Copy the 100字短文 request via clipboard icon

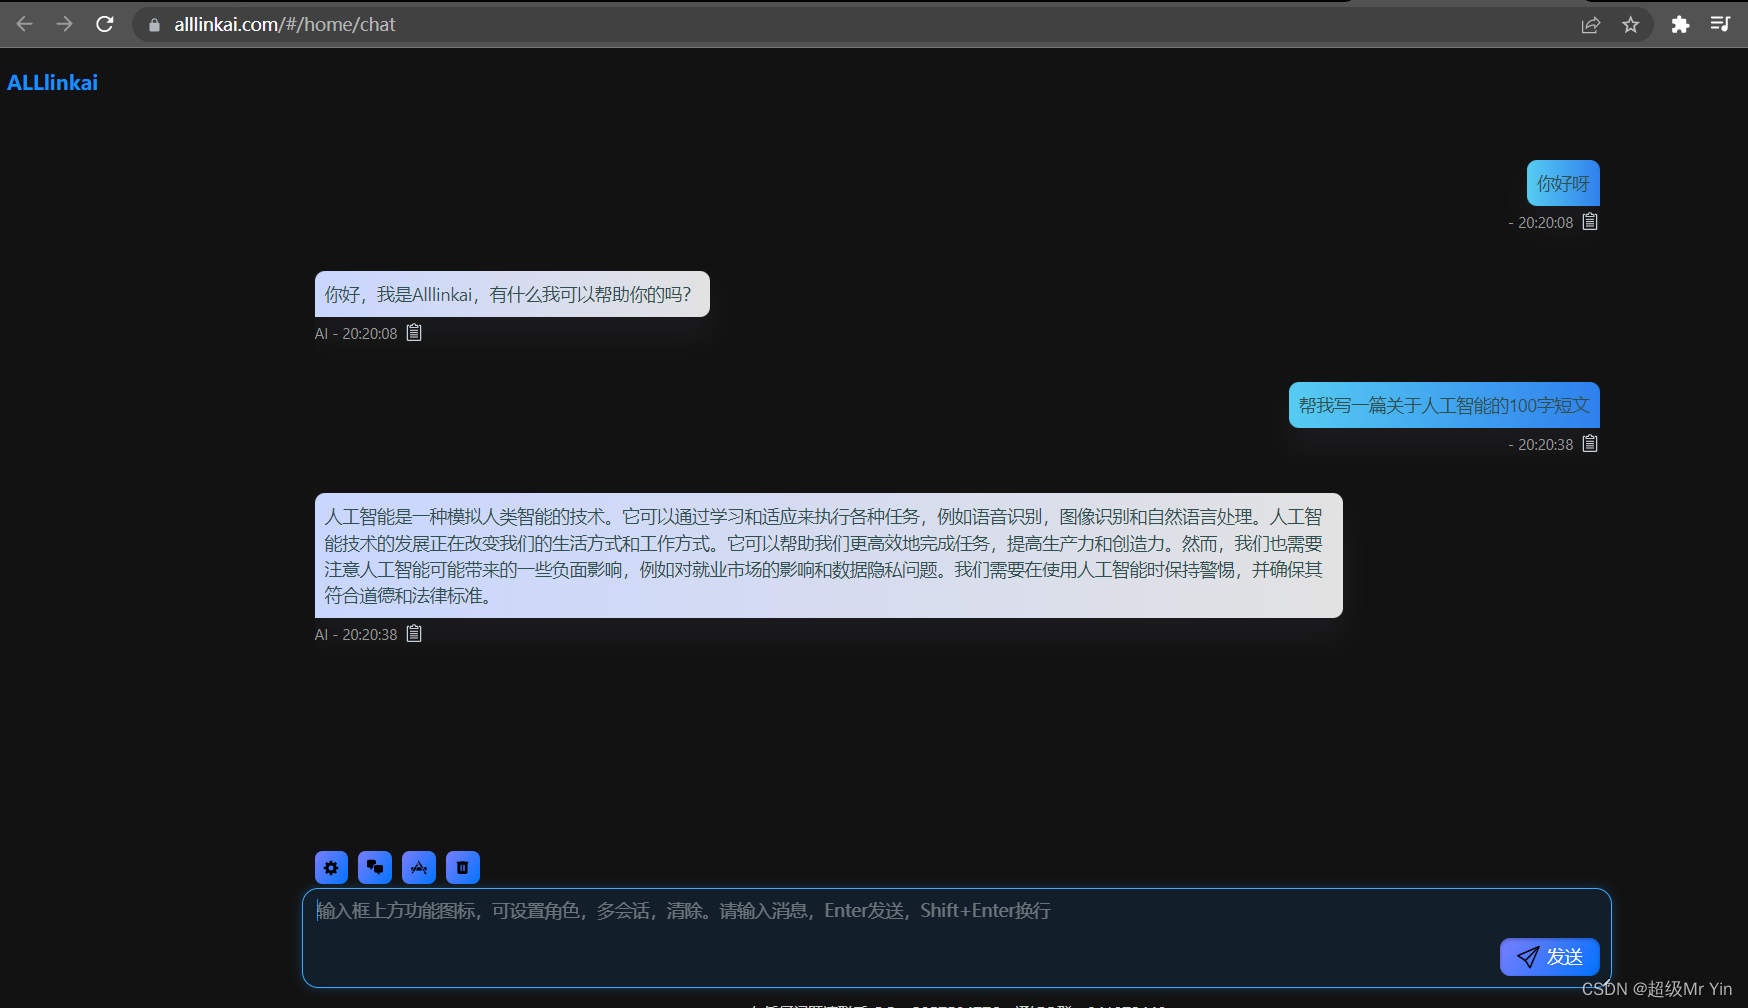click(x=1590, y=444)
